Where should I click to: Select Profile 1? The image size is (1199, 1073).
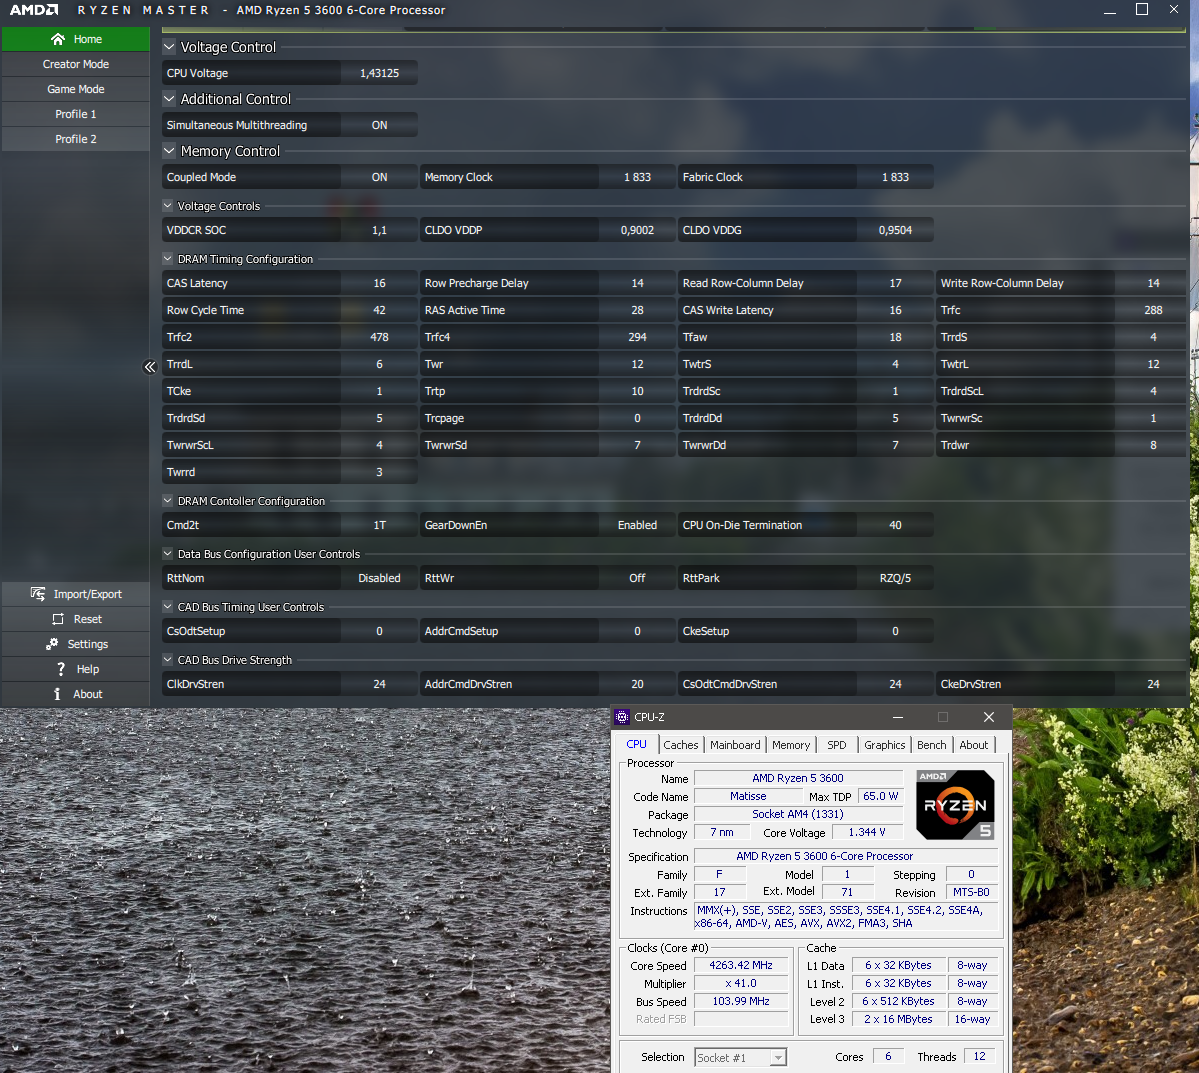(76, 114)
